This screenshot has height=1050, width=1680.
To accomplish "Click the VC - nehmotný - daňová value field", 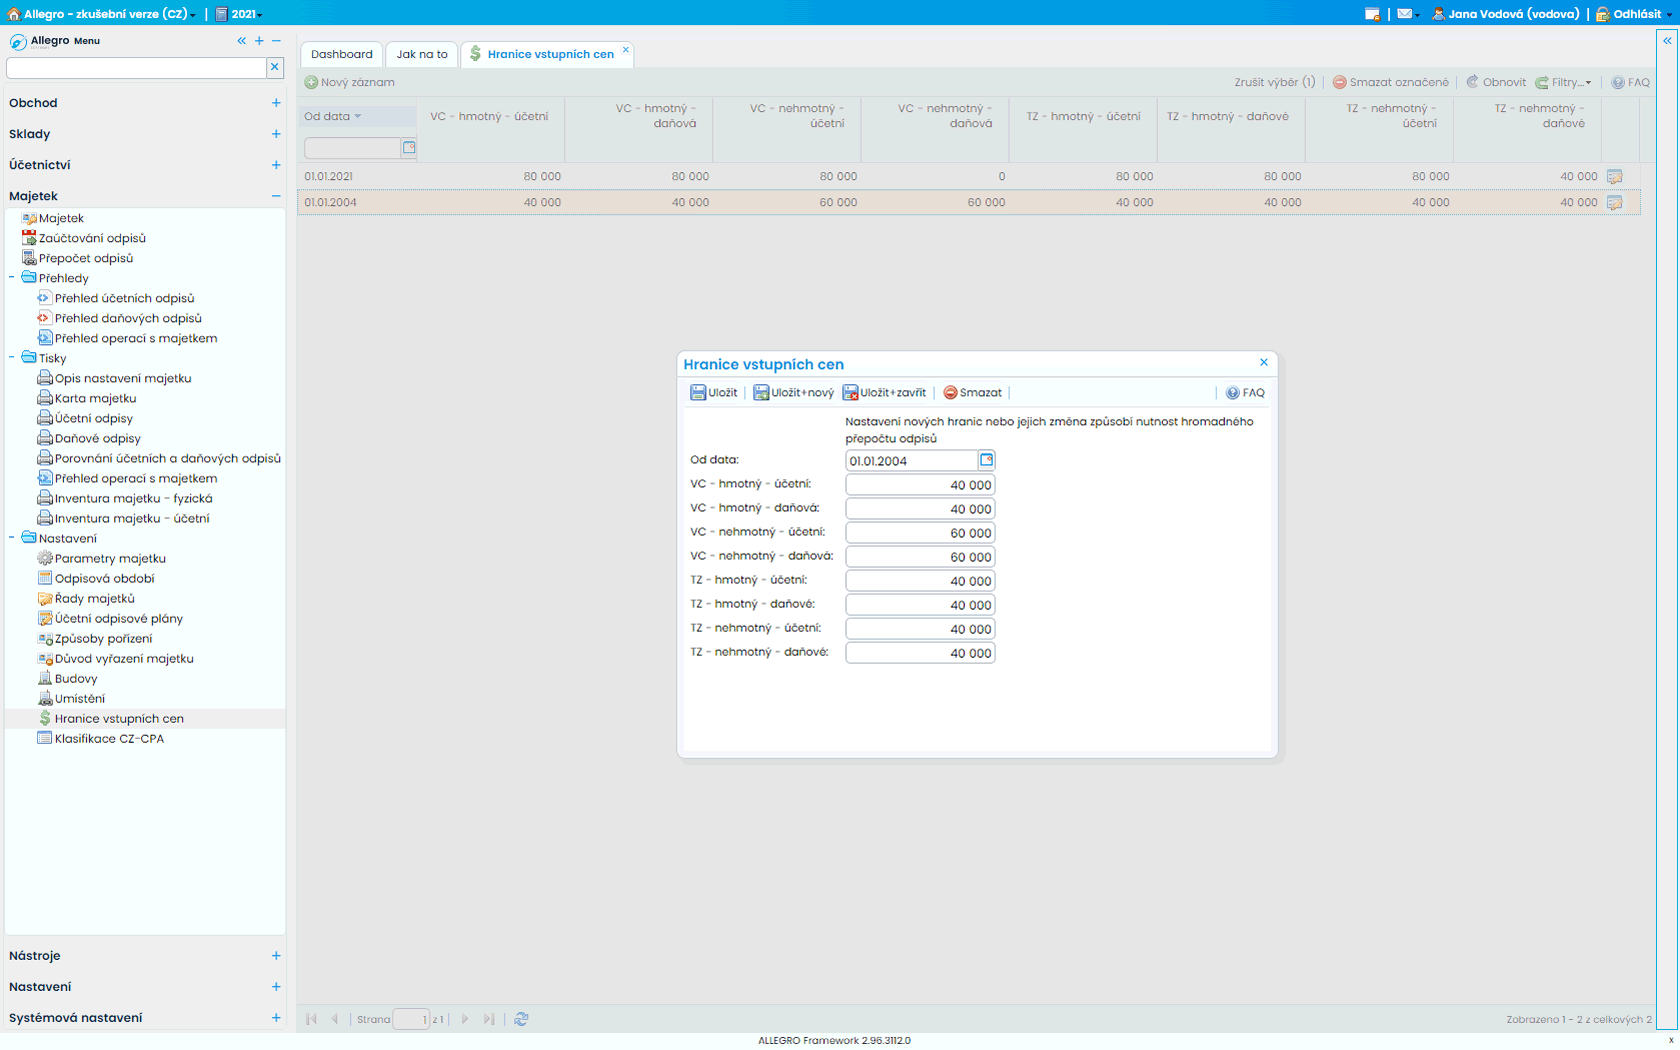I will pyautogui.click(x=920, y=557).
